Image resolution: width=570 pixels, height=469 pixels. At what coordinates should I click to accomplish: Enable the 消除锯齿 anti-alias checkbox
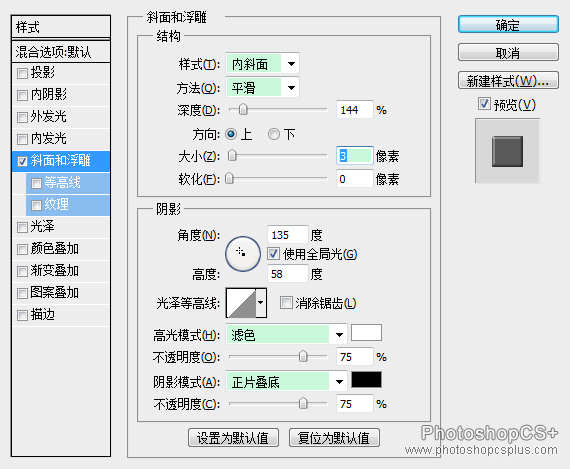click(286, 302)
